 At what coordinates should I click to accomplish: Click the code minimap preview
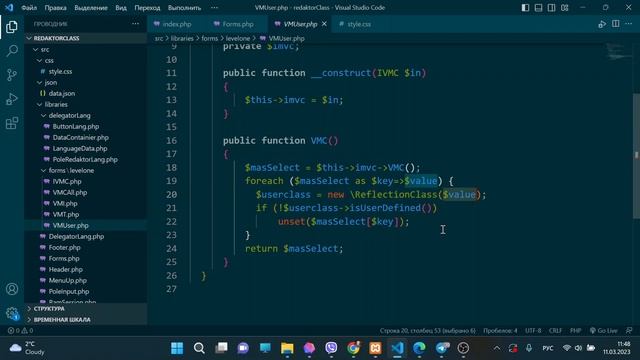[x=618, y=52]
